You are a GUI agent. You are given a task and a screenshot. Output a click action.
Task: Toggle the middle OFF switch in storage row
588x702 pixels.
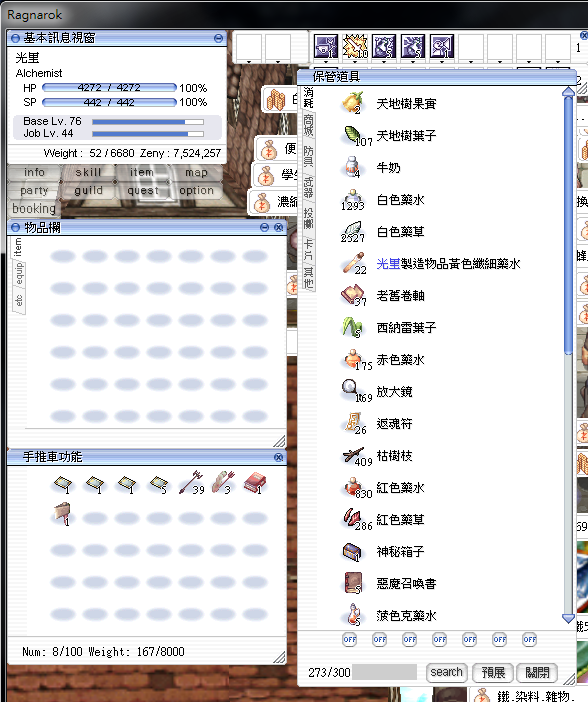point(440,639)
